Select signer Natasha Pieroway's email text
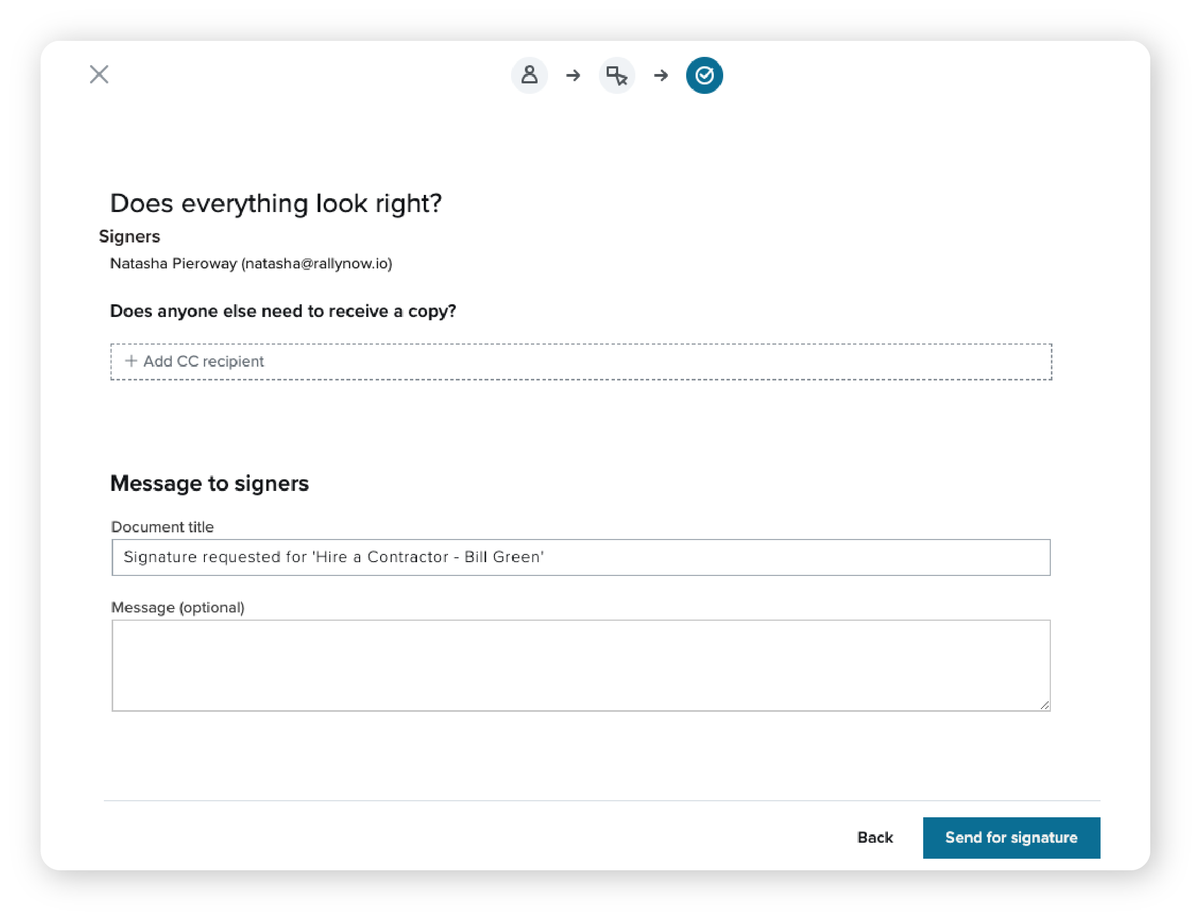This screenshot has height=920, width=1200. [317, 264]
